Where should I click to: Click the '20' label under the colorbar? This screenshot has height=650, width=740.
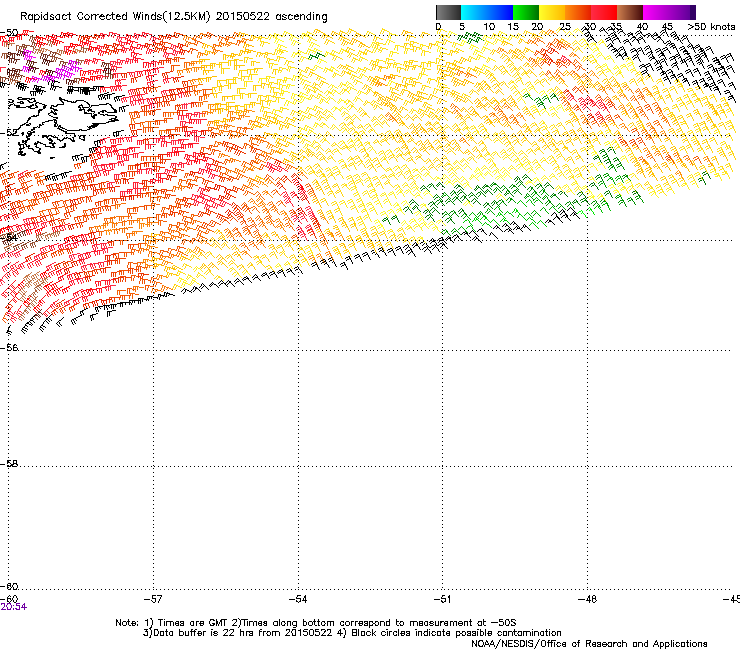[537, 27]
